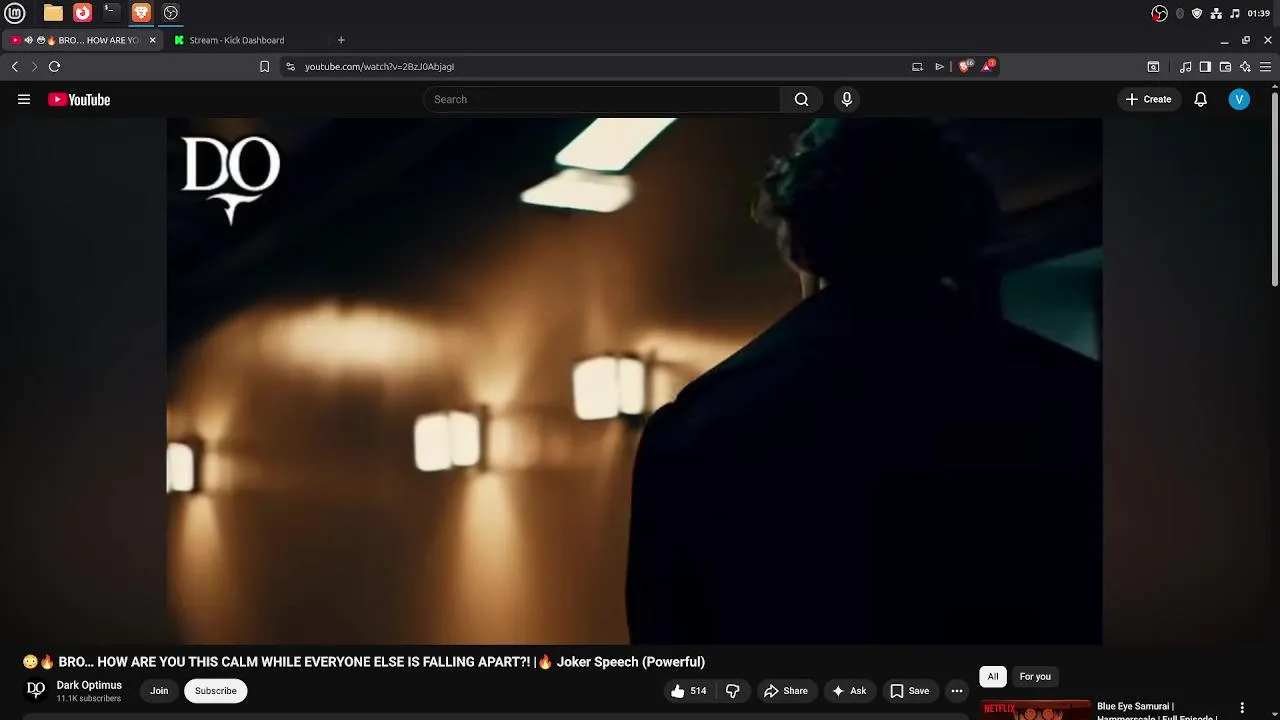Mute the playing YouTube tab via its audio icon
1280x720 pixels.
(28, 40)
